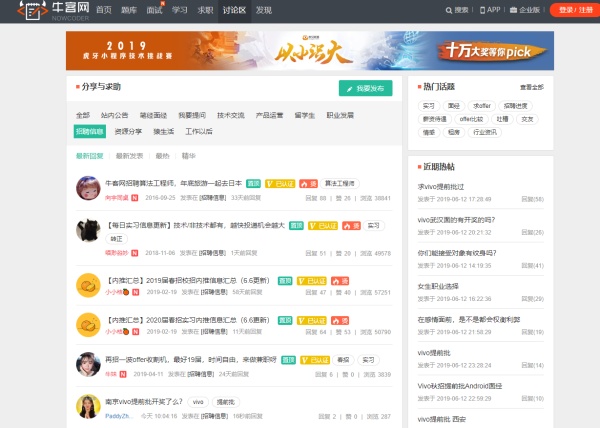Viewport: 600px width, 428px height.
Task: Open hot post vivo武汉面的有开奖的吗?
Action: click(x=456, y=220)
